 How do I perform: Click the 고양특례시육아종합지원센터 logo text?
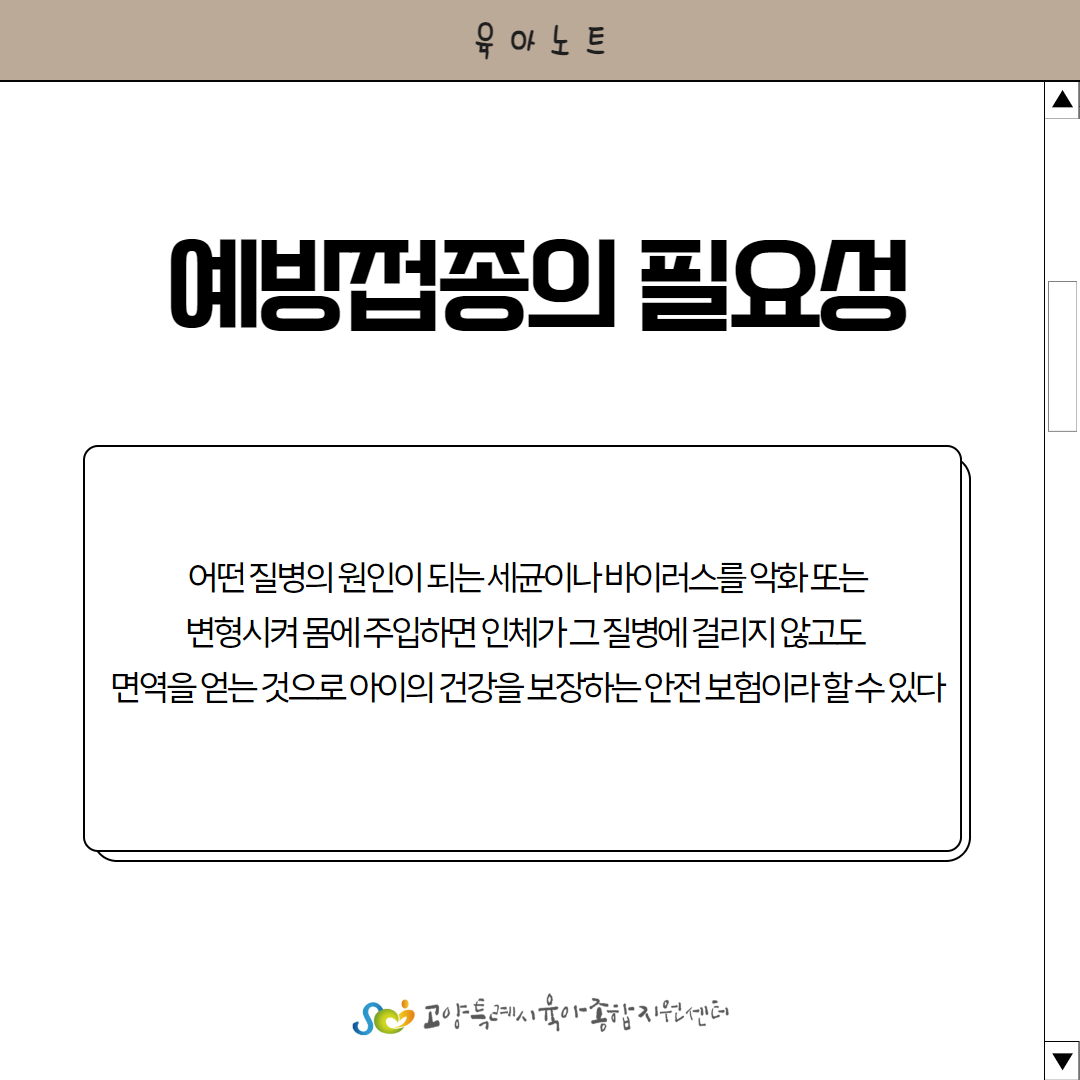click(x=576, y=1012)
